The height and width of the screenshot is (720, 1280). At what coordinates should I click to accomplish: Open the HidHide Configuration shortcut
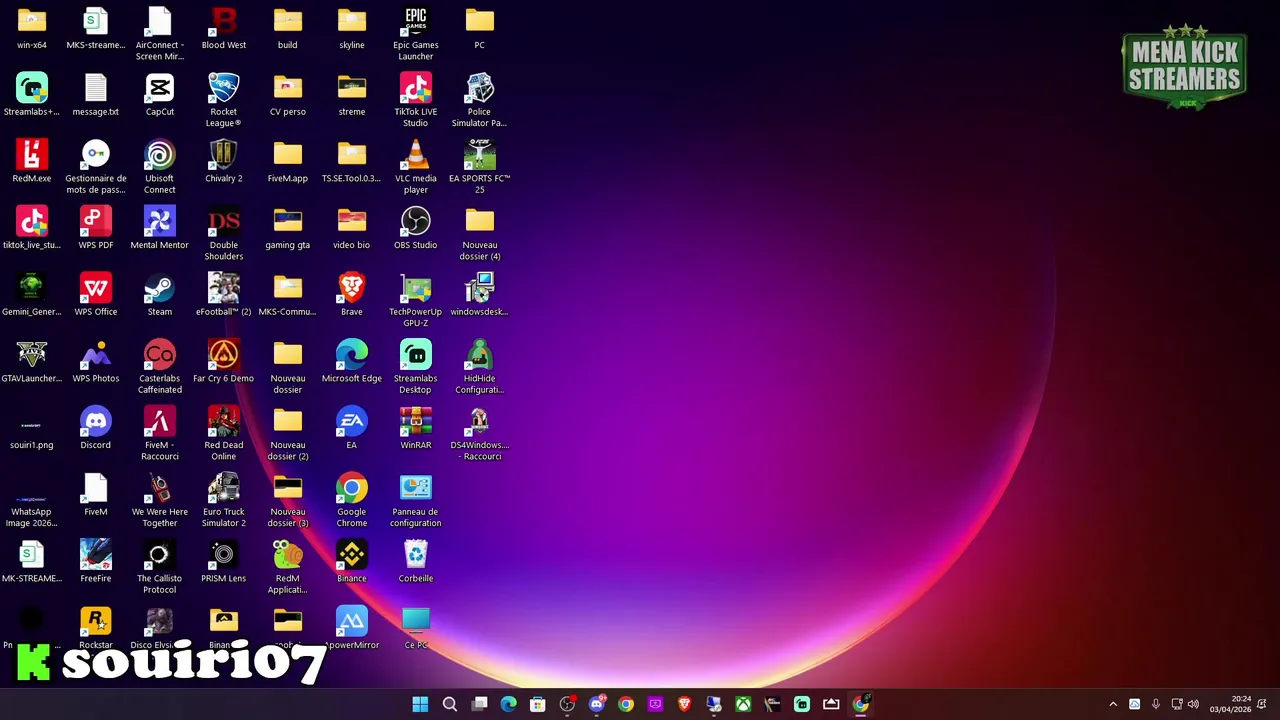[480, 366]
